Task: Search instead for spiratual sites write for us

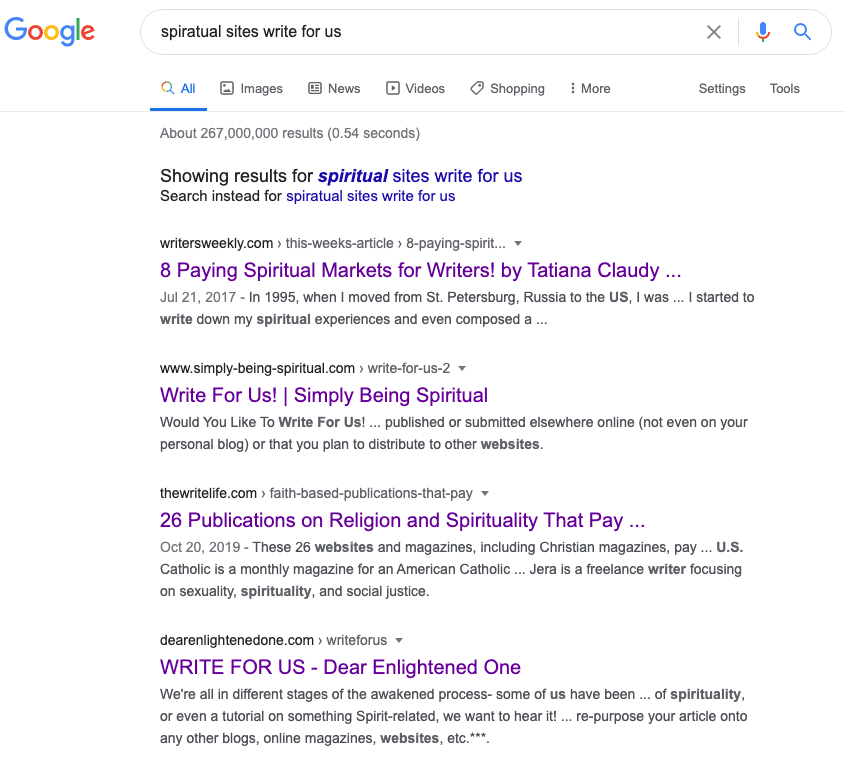Action: point(370,196)
